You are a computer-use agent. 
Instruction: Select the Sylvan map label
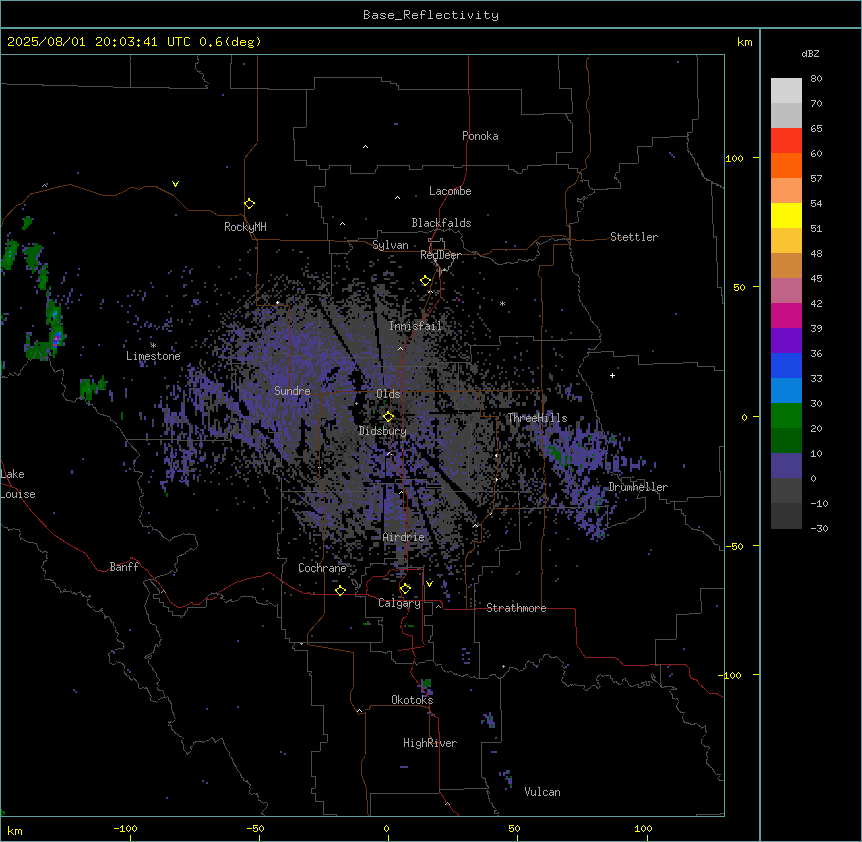tap(390, 245)
